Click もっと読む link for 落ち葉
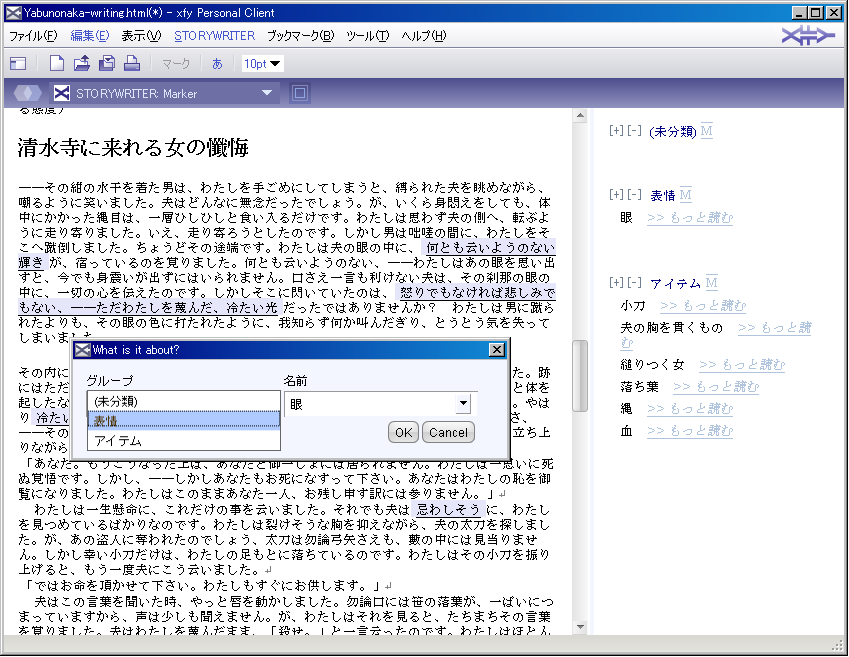Screen dimensions: 849x657 (716, 387)
